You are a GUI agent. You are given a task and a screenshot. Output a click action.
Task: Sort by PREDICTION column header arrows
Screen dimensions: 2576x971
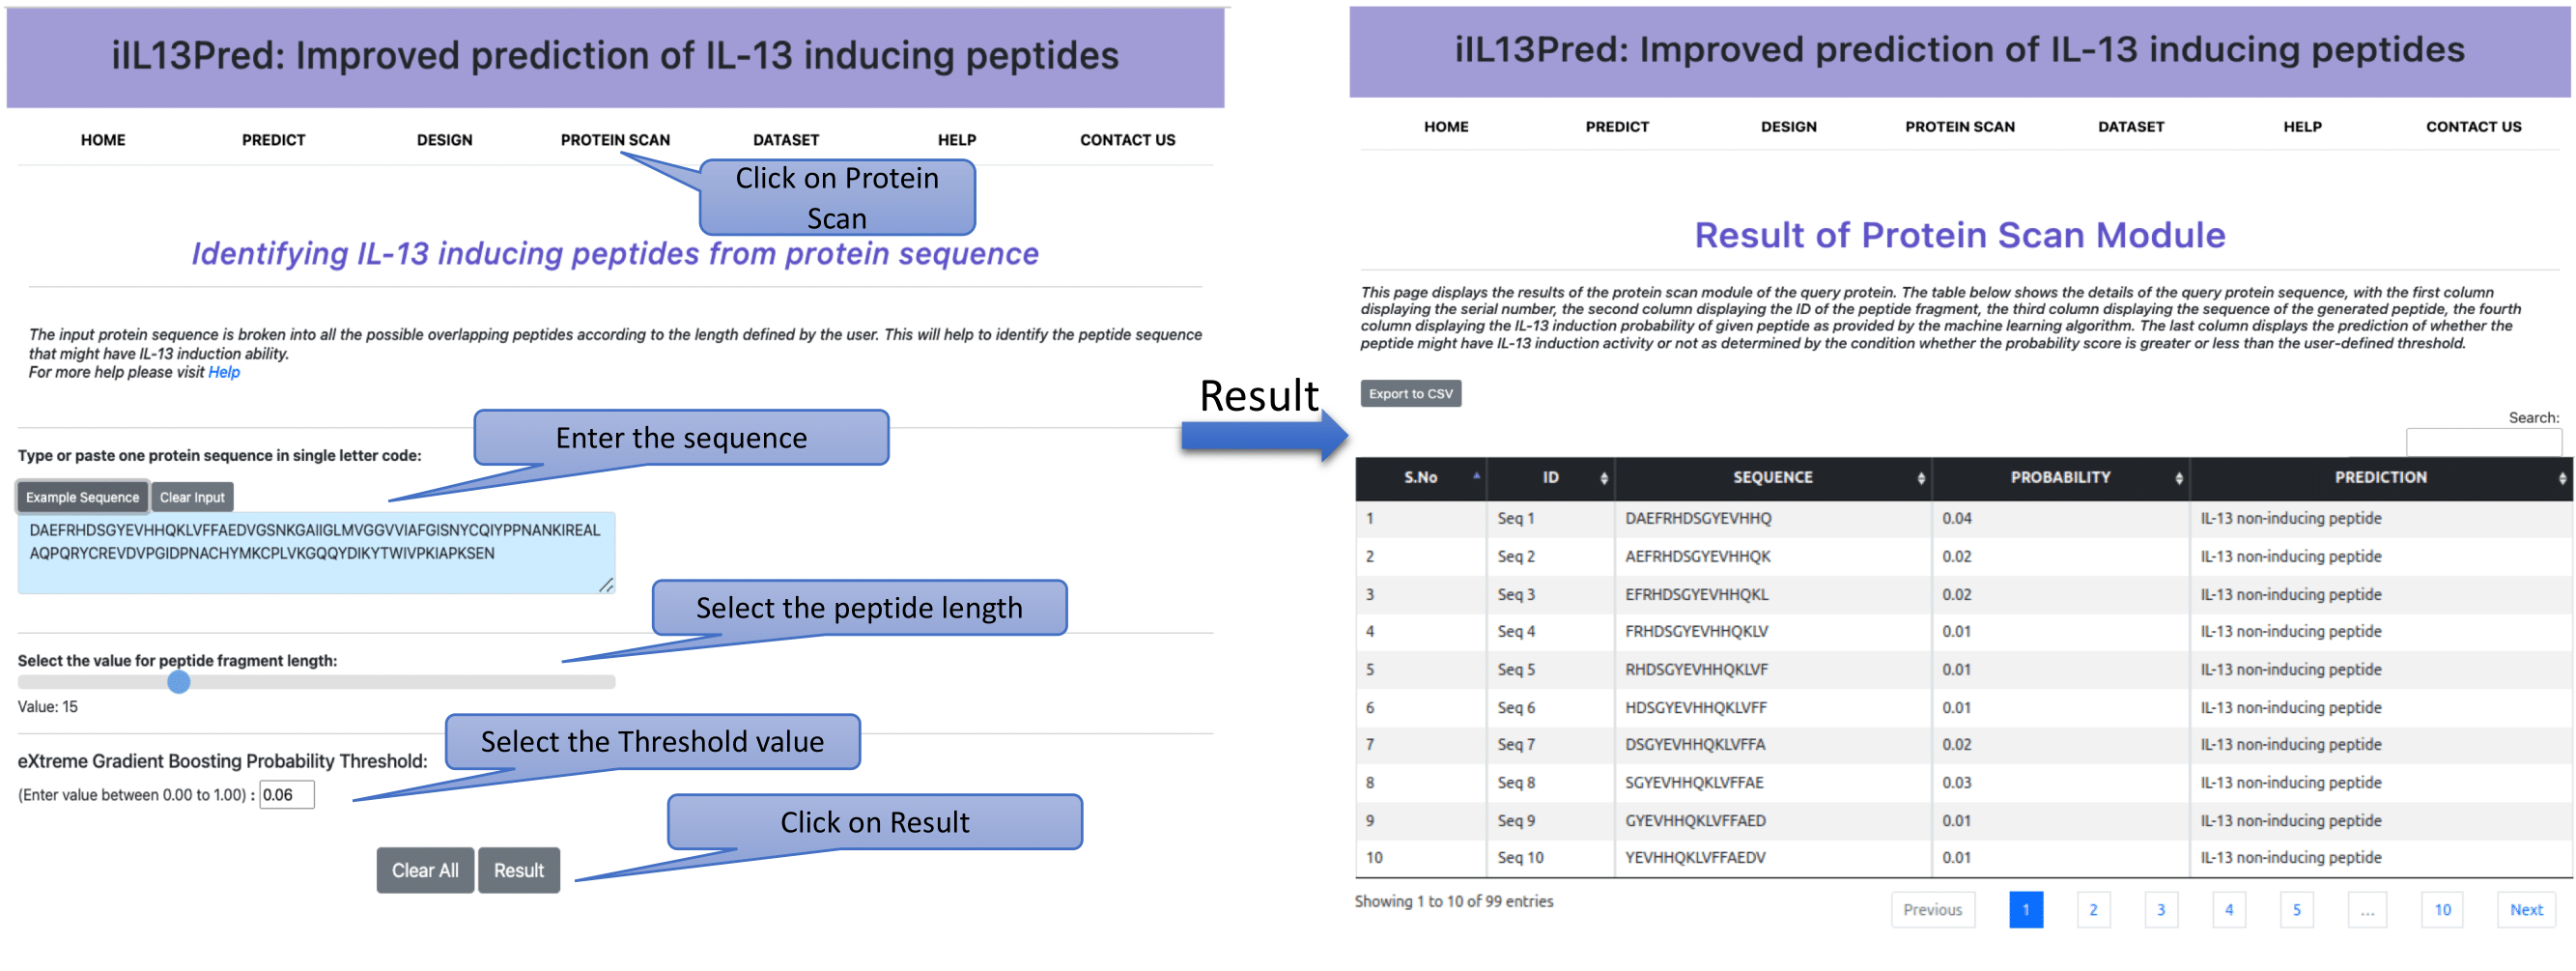2562,479
